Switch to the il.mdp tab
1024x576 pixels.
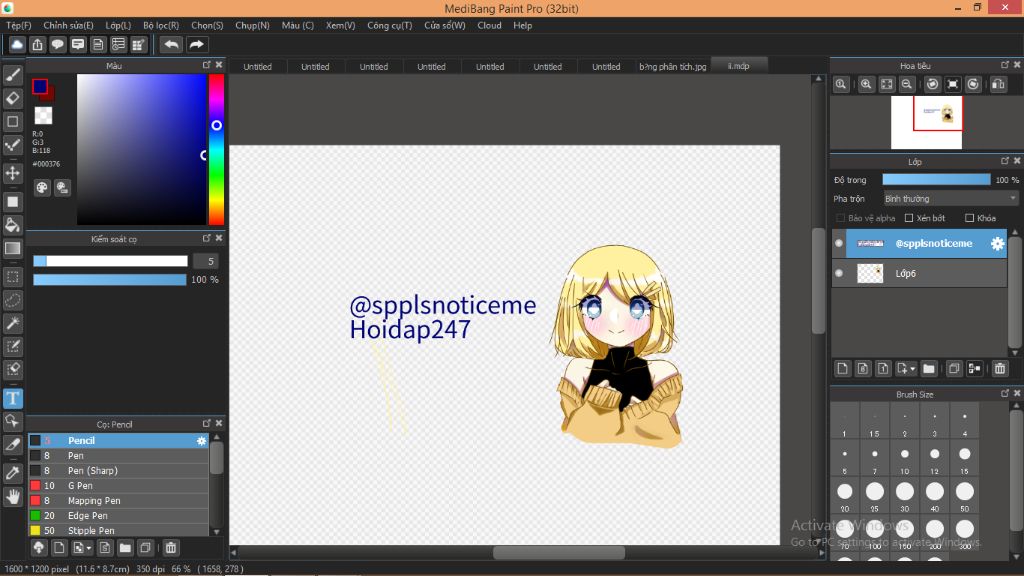(x=739, y=66)
